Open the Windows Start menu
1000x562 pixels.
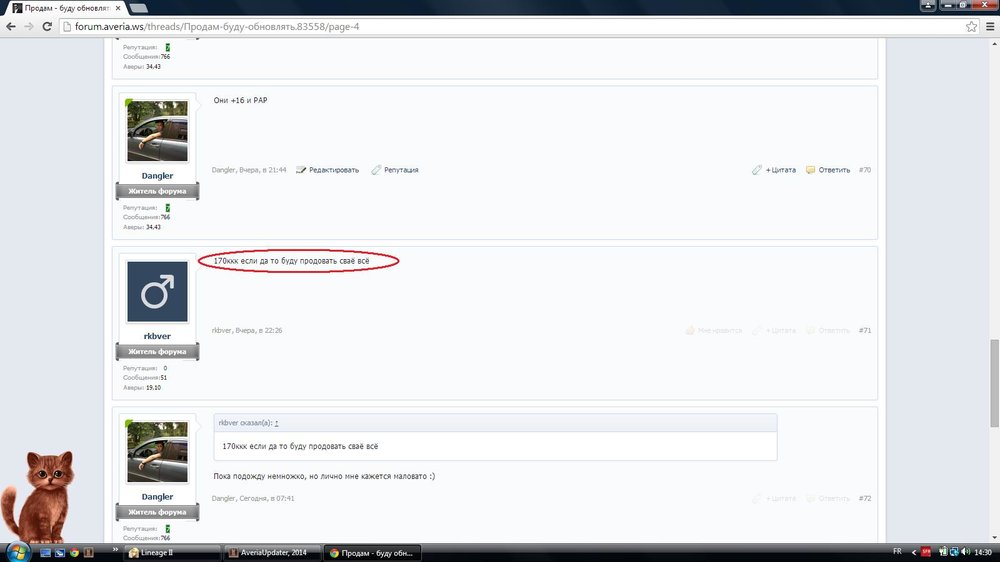coord(17,552)
